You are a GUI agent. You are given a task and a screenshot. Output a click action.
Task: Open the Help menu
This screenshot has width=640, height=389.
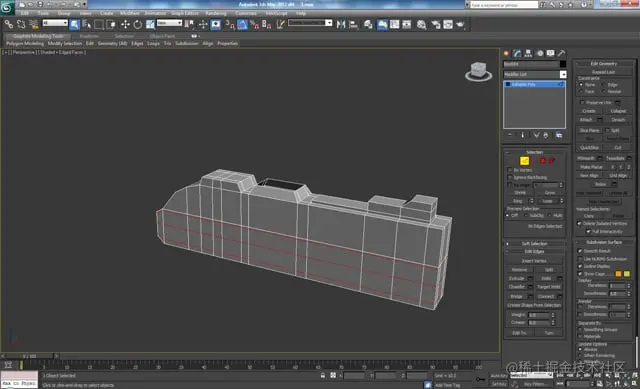[x=301, y=13]
